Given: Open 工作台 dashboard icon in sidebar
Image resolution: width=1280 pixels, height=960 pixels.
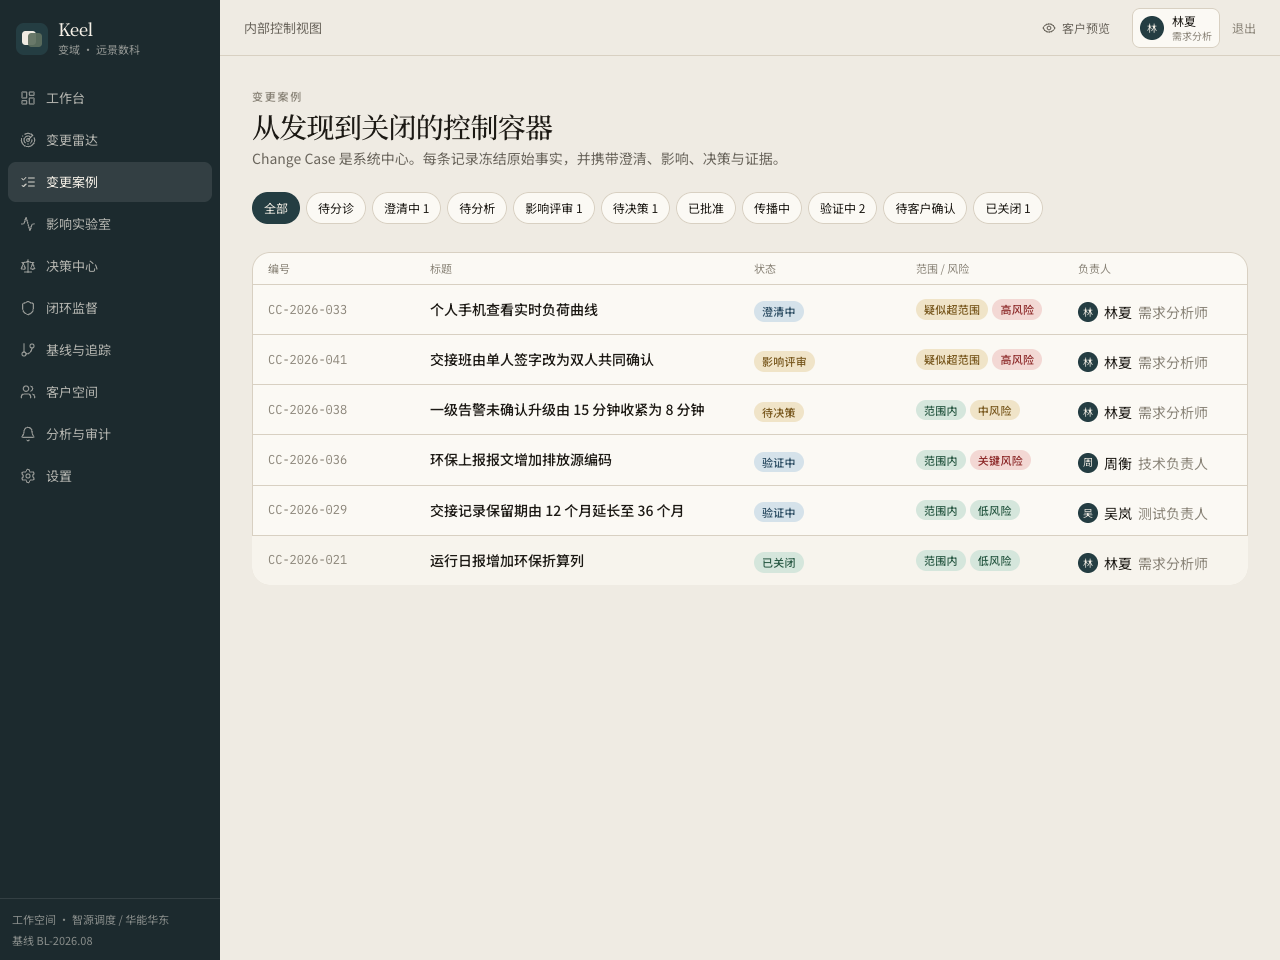Looking at the screenshot, I should [x=28, y=98].
